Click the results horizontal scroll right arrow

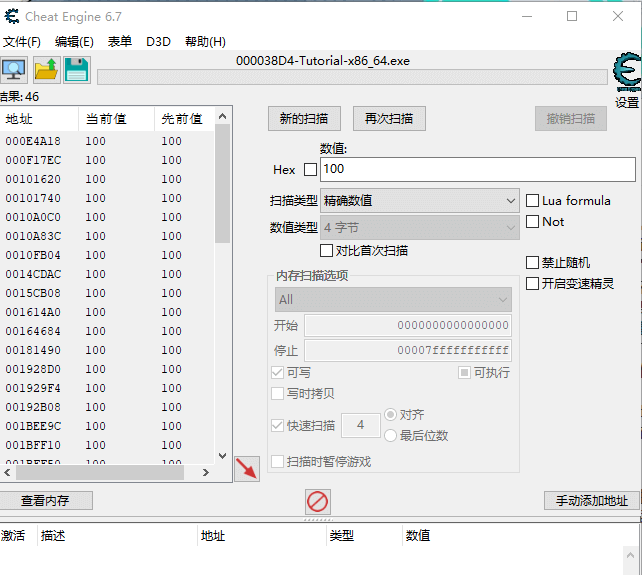pos(206,473)
